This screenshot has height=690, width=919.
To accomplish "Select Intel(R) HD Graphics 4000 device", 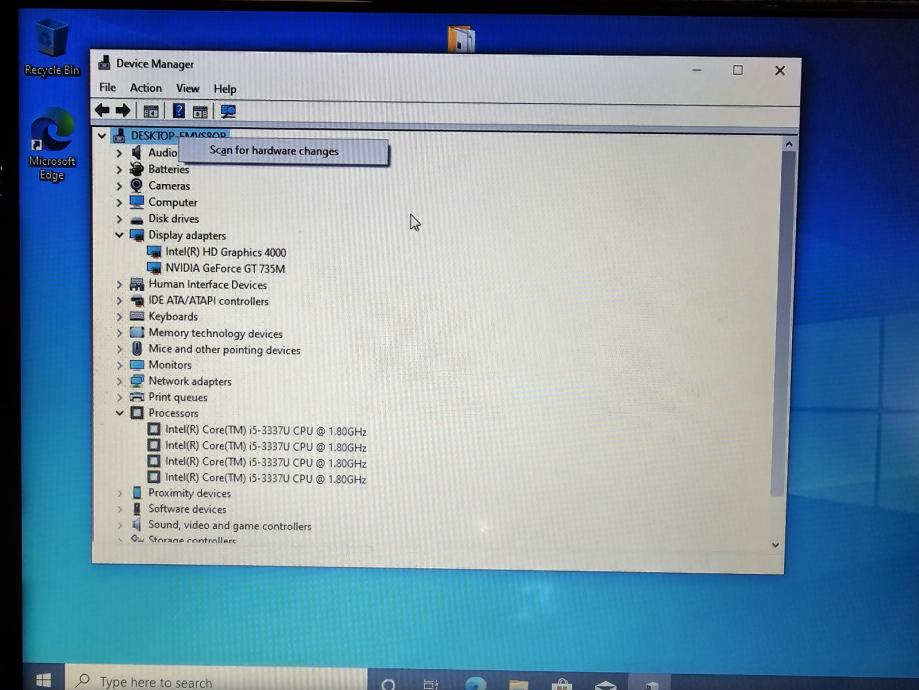I will (226, 252).
